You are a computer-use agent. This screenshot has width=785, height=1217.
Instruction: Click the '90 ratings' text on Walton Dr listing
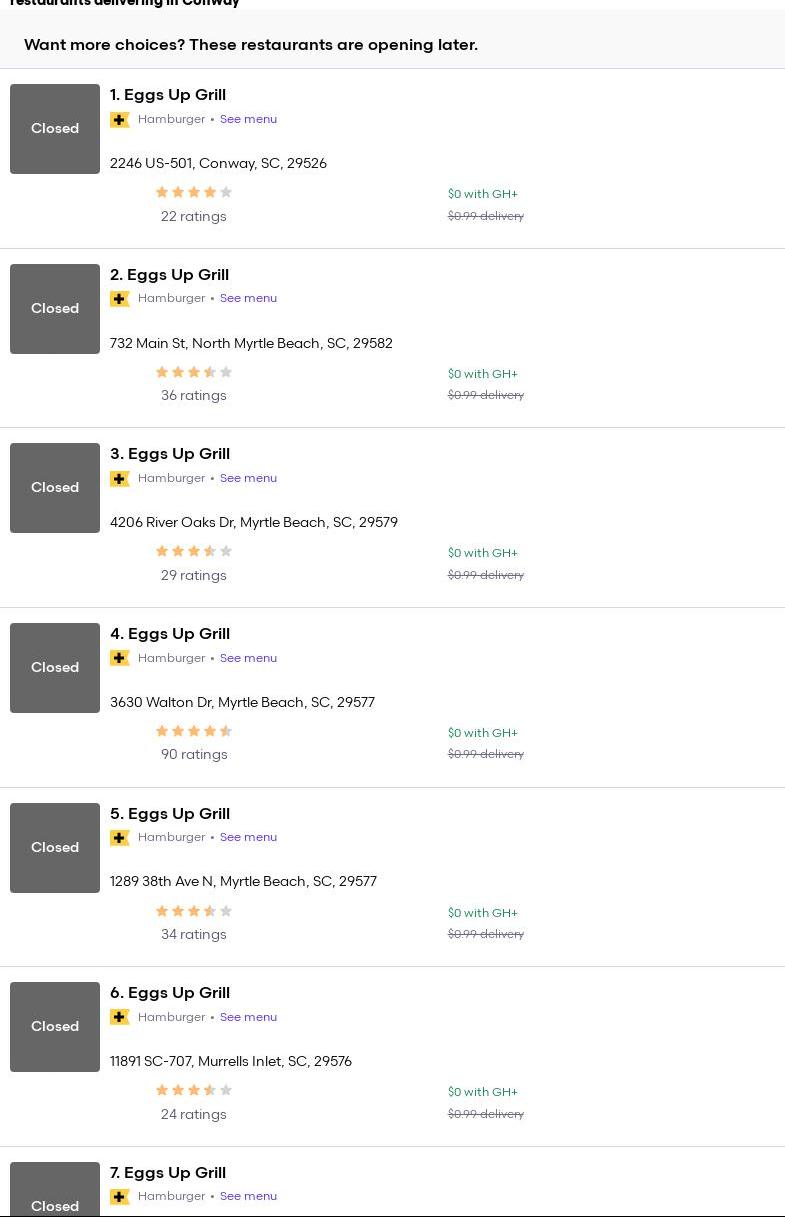tap(194, 755)
